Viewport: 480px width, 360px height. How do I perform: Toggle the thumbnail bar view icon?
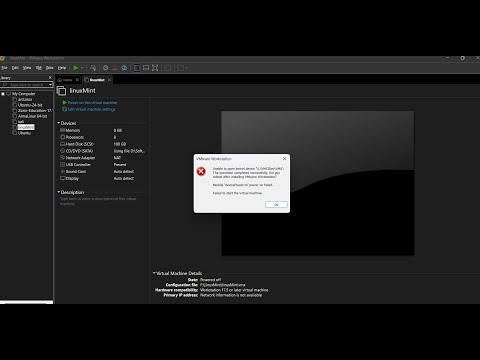146,68
